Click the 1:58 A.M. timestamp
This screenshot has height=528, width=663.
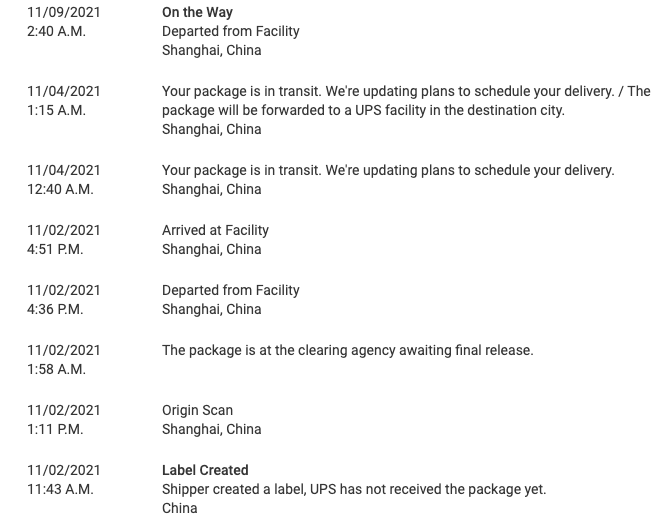pos(56,369)
